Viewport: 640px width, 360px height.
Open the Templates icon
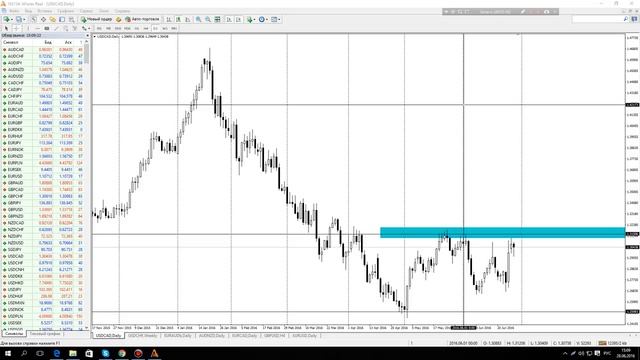pyautogui.click(x=274, y=19)
